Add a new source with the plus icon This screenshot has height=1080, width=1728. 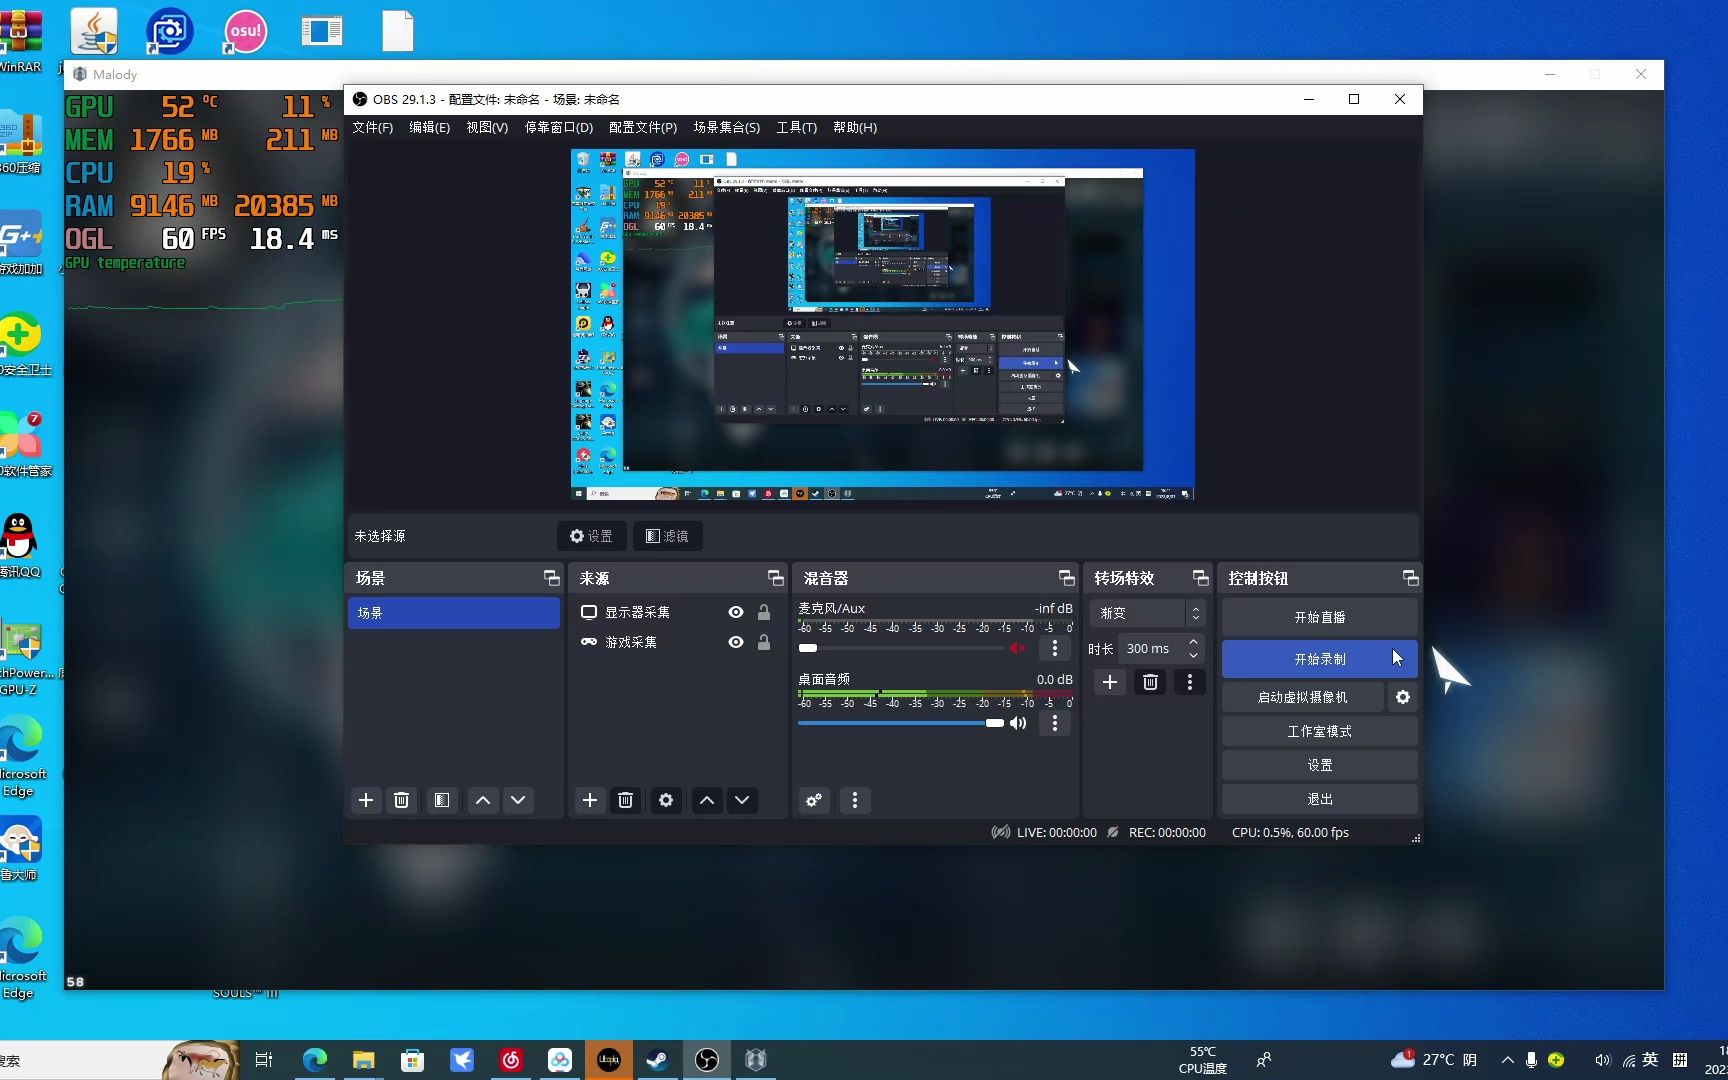tap(590, 800)
